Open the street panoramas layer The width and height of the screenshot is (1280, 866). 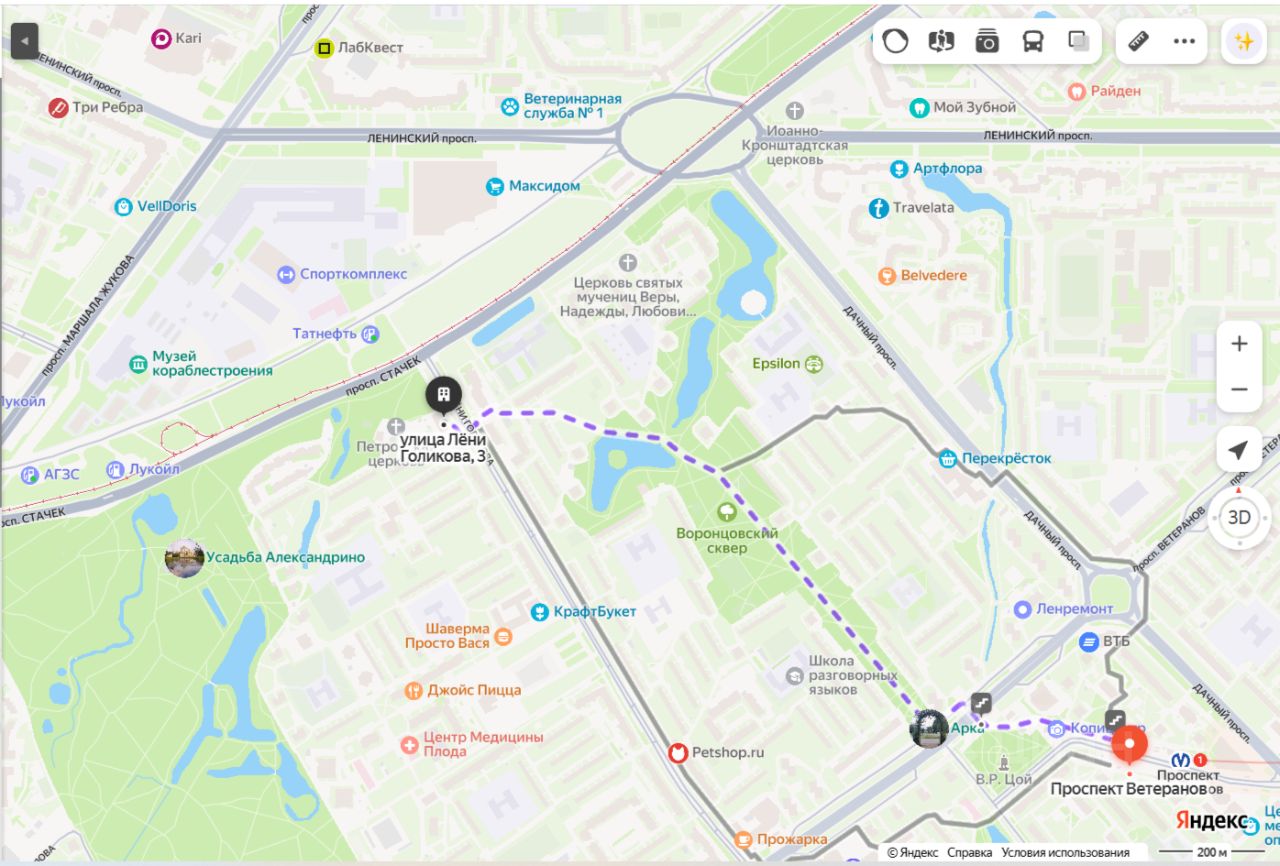(x=941, y=41)
